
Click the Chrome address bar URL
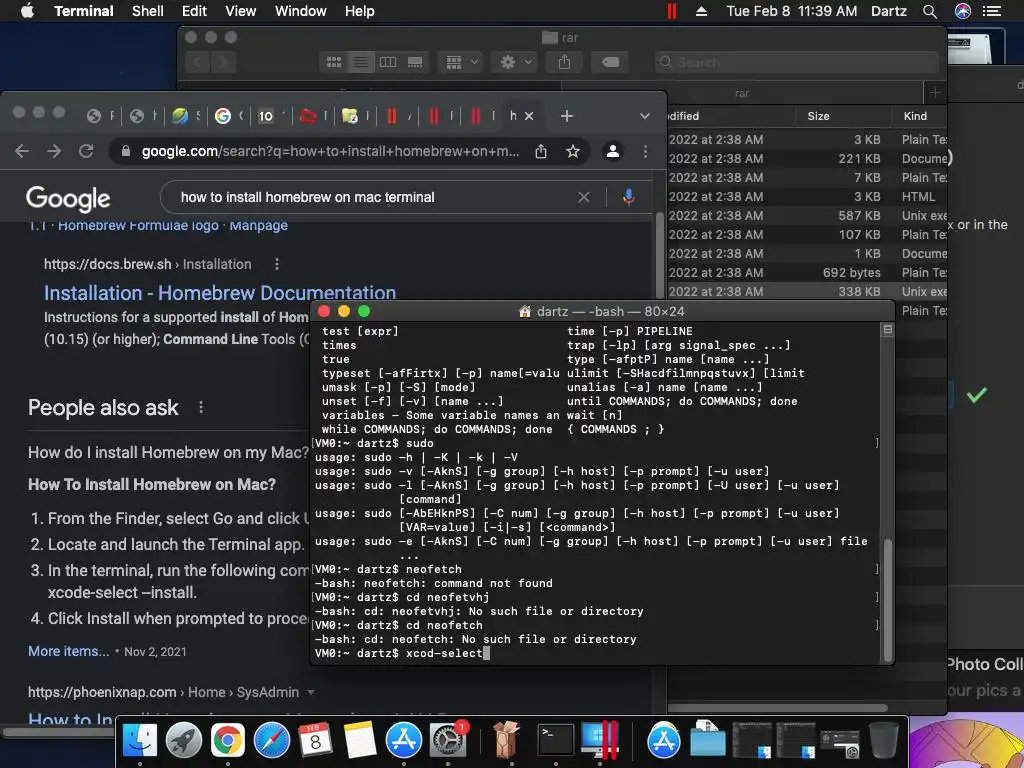tap(330, 152)
